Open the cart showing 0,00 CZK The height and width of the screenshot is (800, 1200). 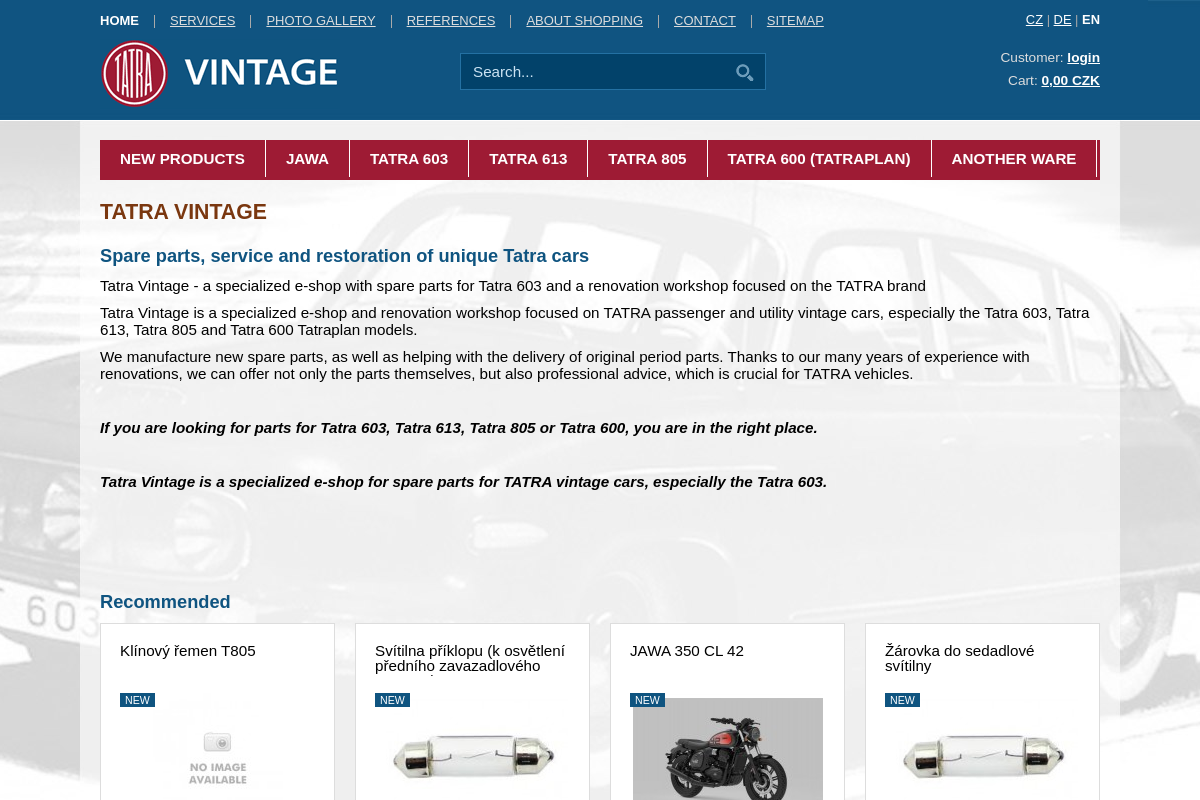point(1070,80)
